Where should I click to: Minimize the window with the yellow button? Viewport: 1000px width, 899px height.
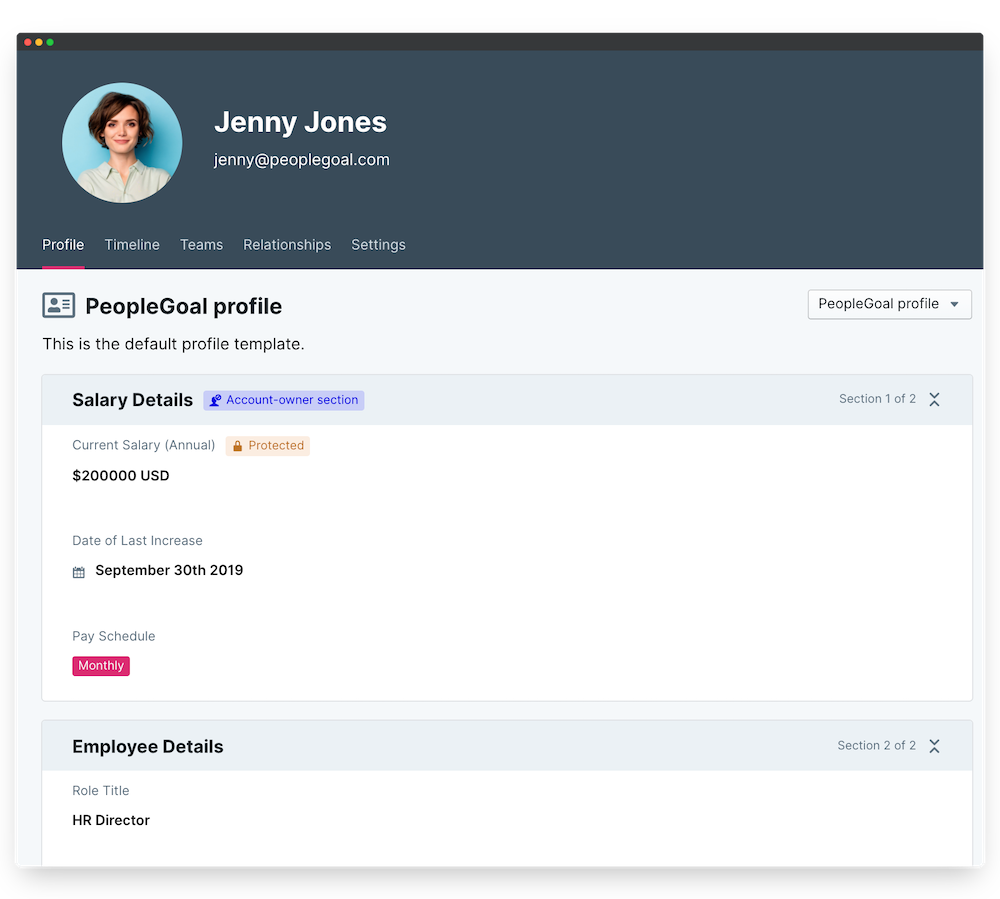coord(39,42)
